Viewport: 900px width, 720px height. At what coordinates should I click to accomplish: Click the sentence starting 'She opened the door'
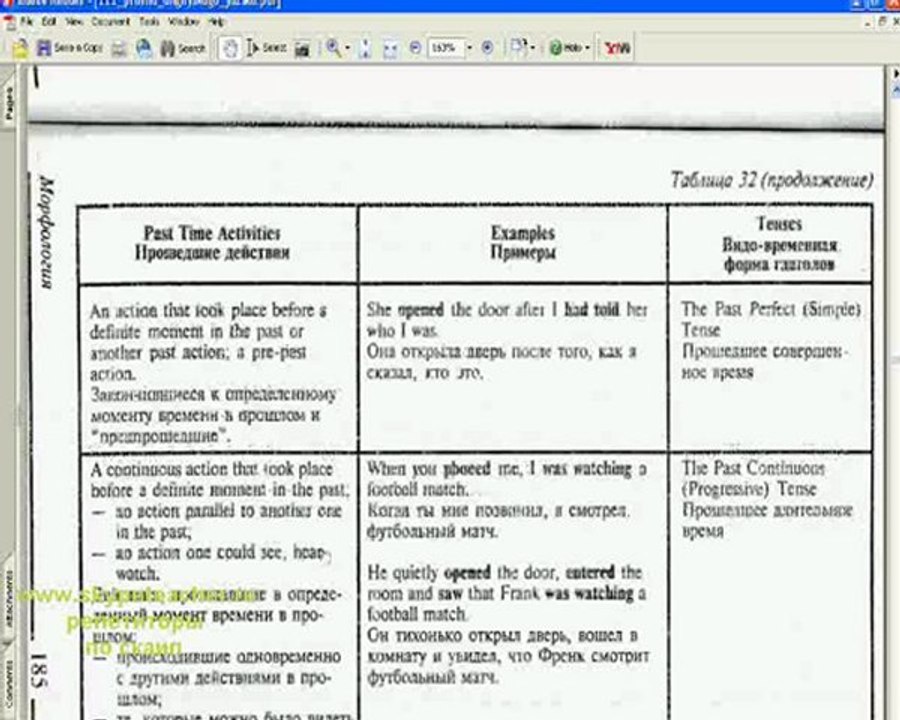point(507,320)
